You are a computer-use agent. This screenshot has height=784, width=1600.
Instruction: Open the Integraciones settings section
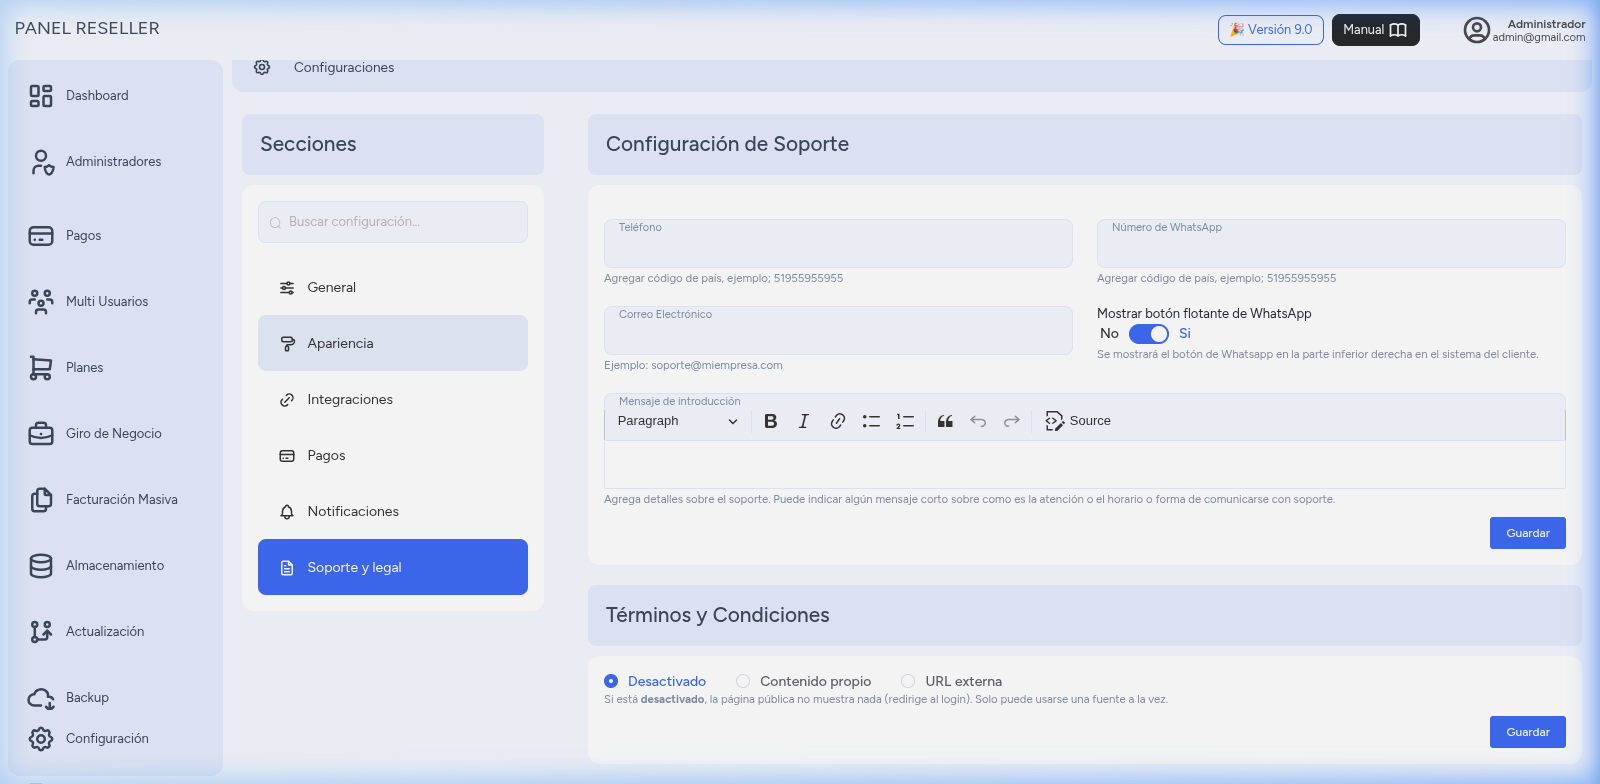(x=393, y=399)
